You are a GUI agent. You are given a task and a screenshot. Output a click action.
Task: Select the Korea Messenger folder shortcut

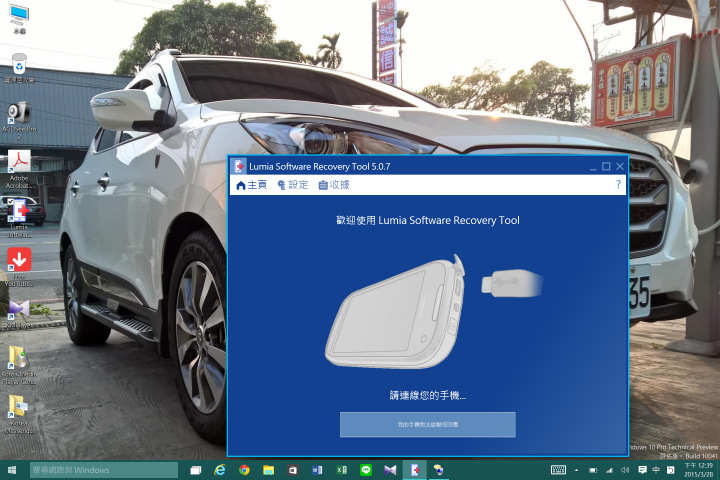click(x=19, y=414)
